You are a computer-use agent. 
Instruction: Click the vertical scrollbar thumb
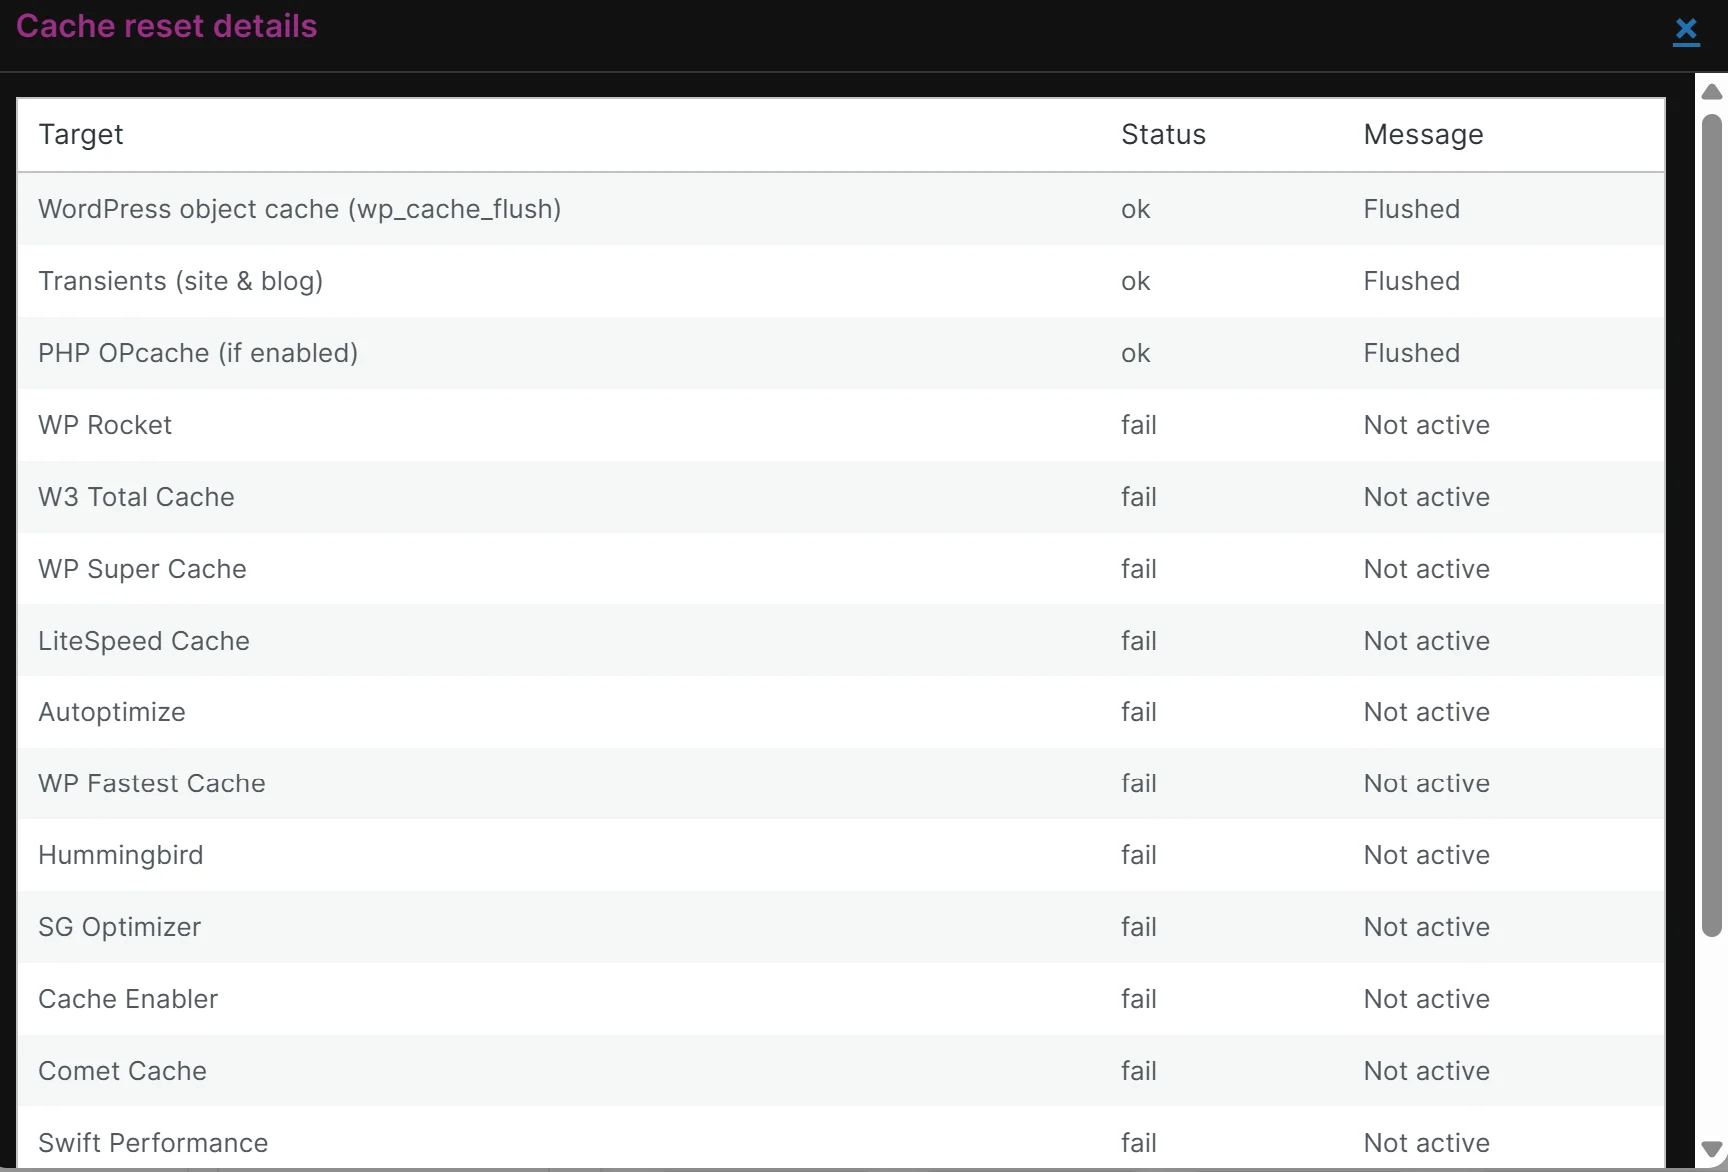click(x=1711, y=525)
